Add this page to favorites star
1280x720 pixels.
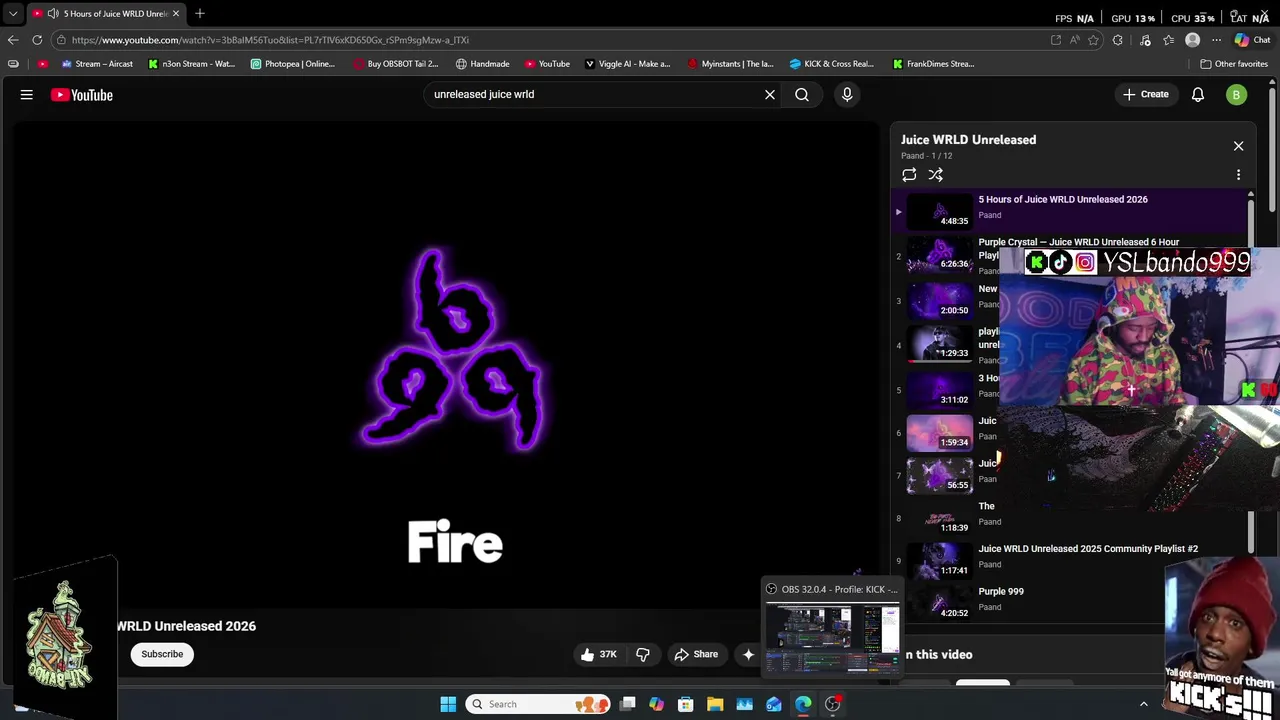coord(1093,40)
